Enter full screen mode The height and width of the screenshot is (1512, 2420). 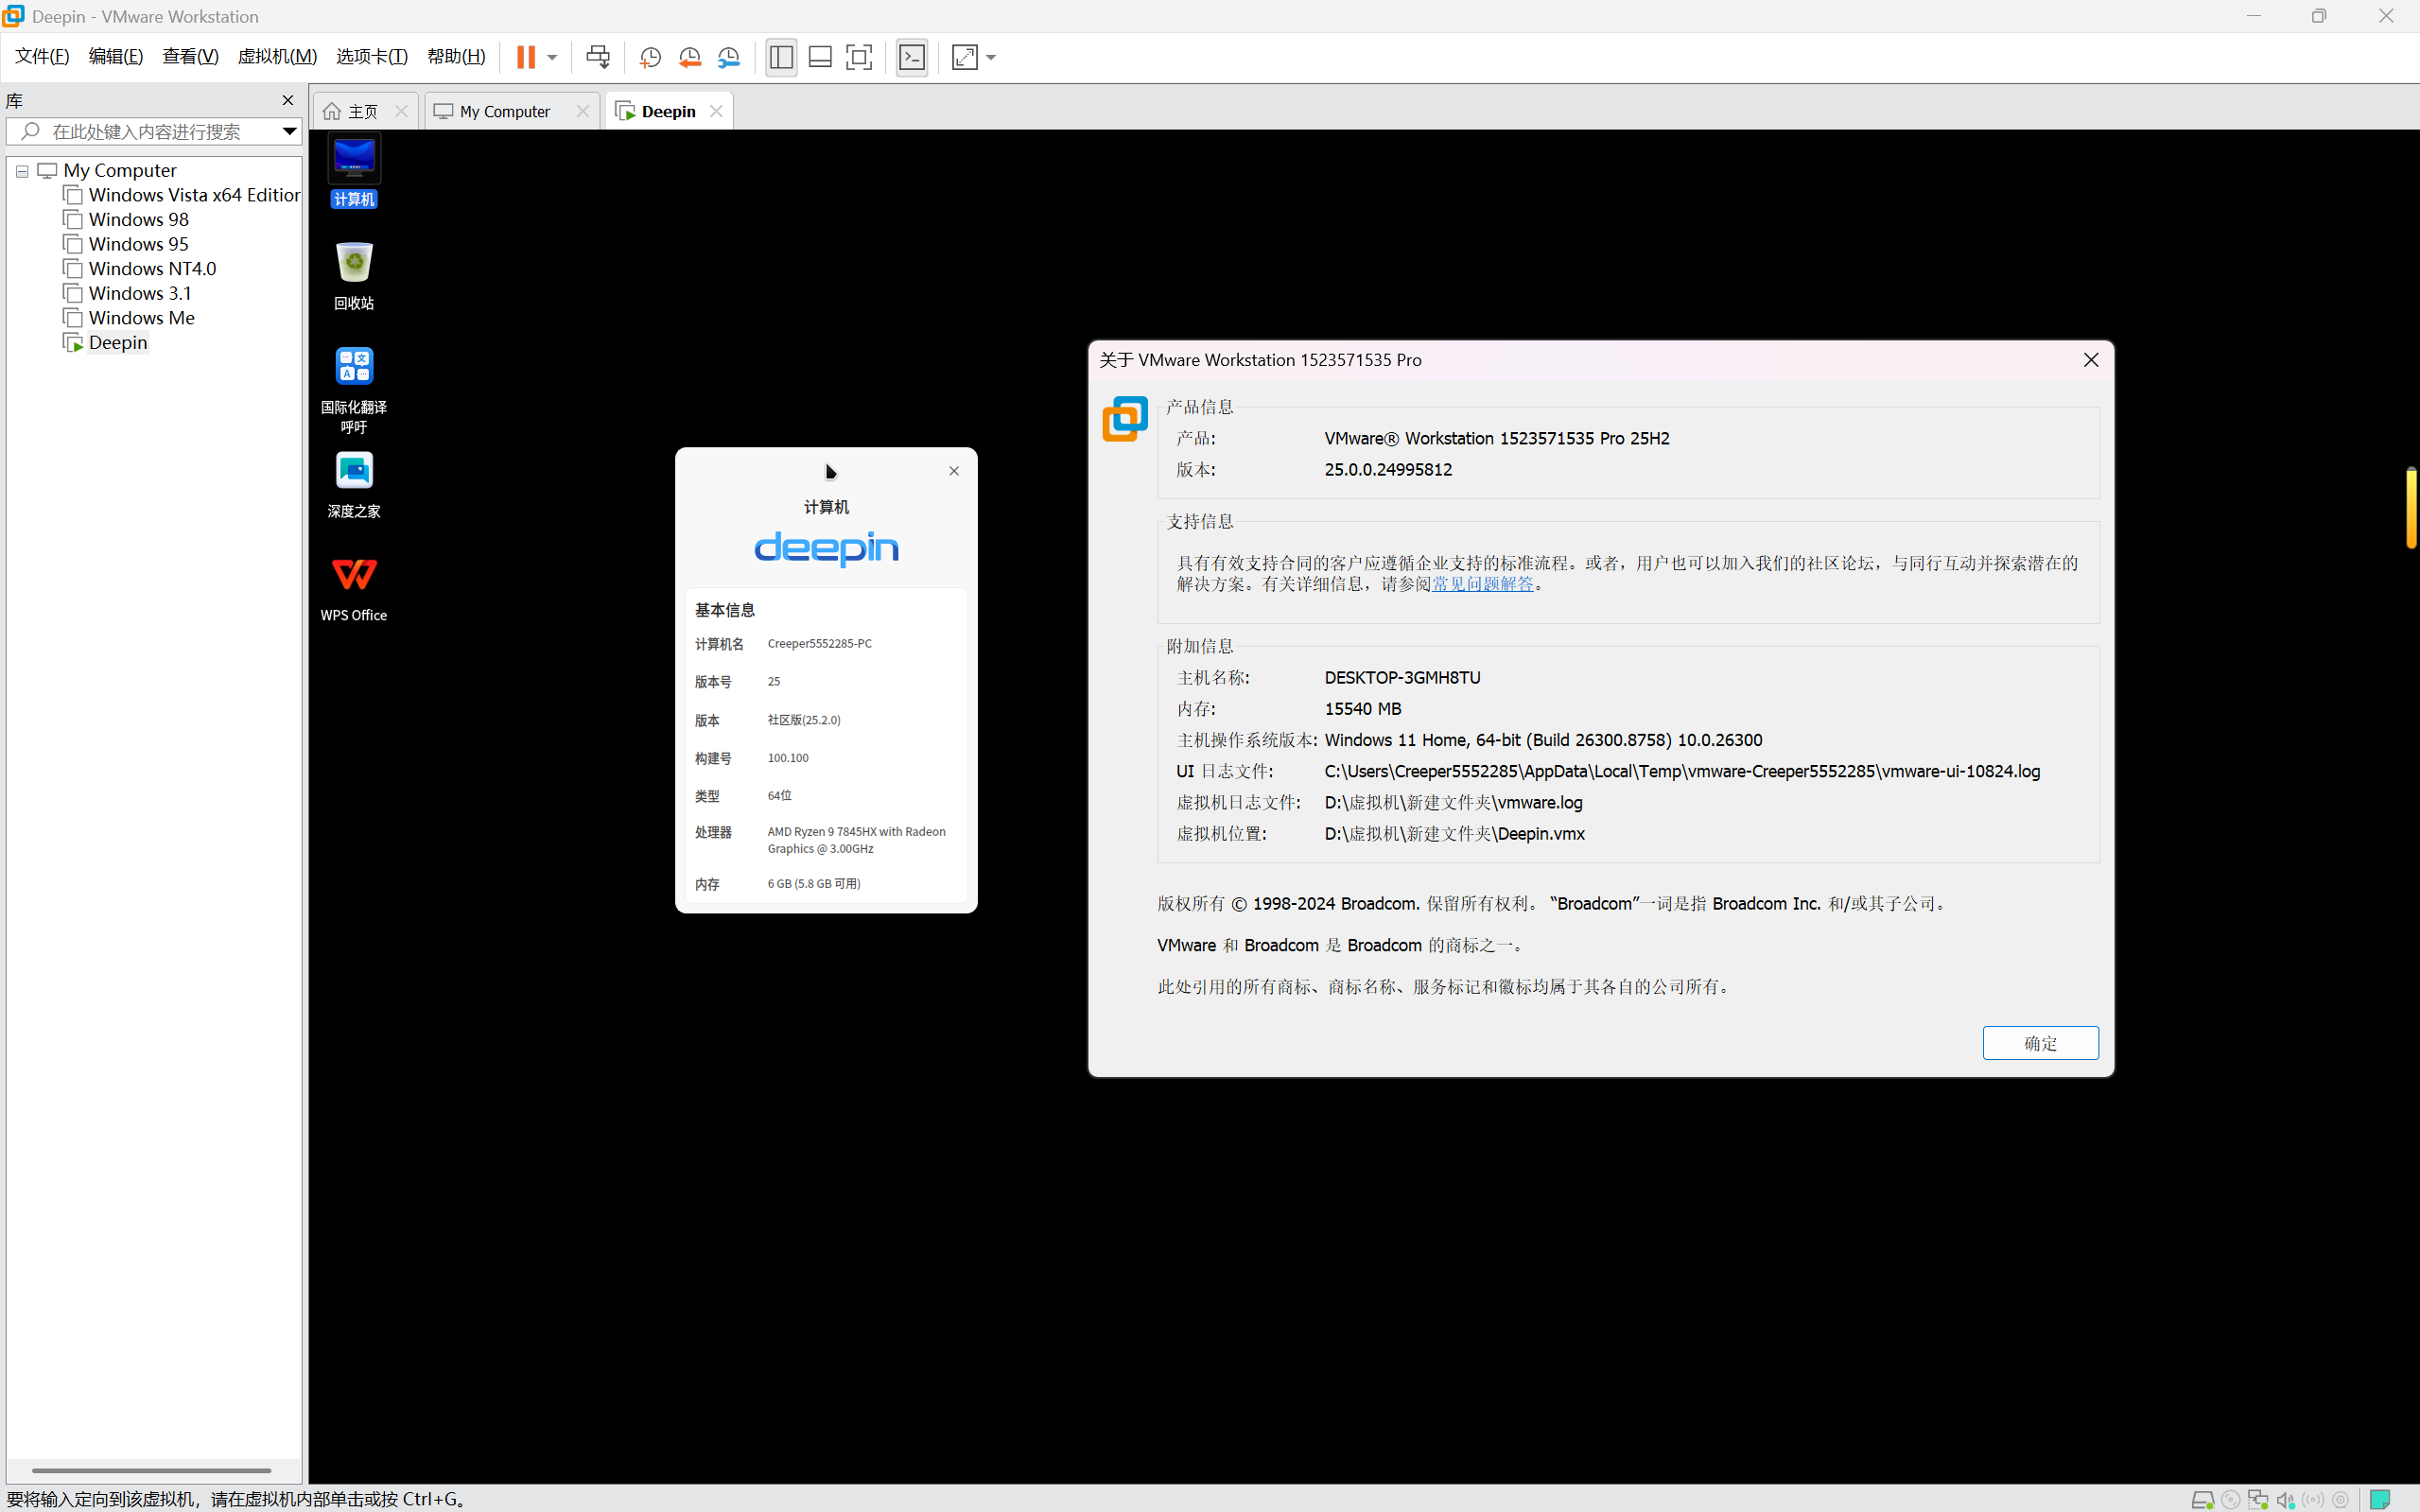pos(859,57)
